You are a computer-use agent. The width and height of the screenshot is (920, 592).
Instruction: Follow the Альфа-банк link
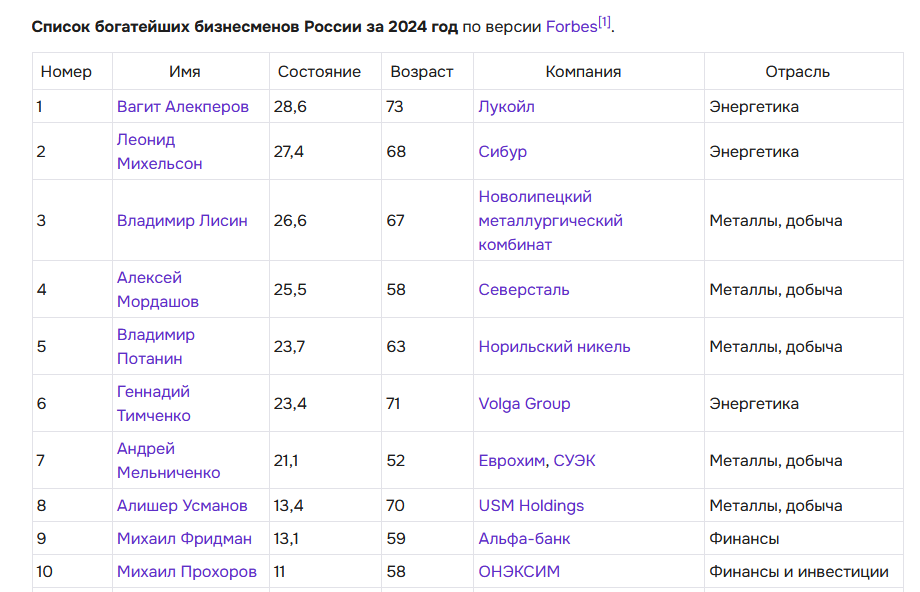pyautogui.click(x=524, y=539)
